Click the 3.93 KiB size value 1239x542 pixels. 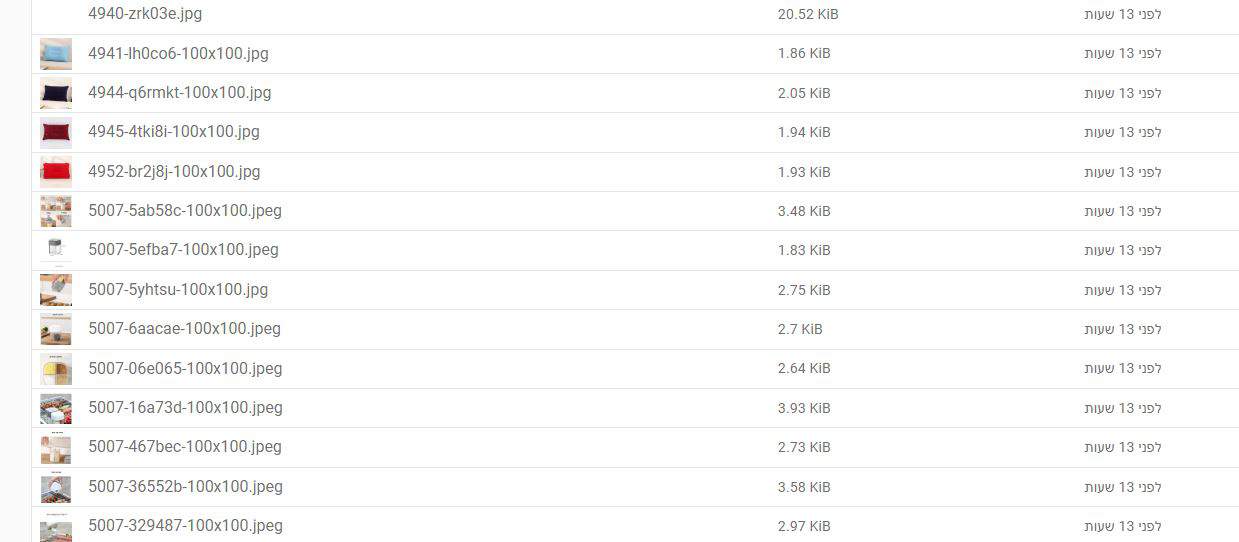coord(804,408)
